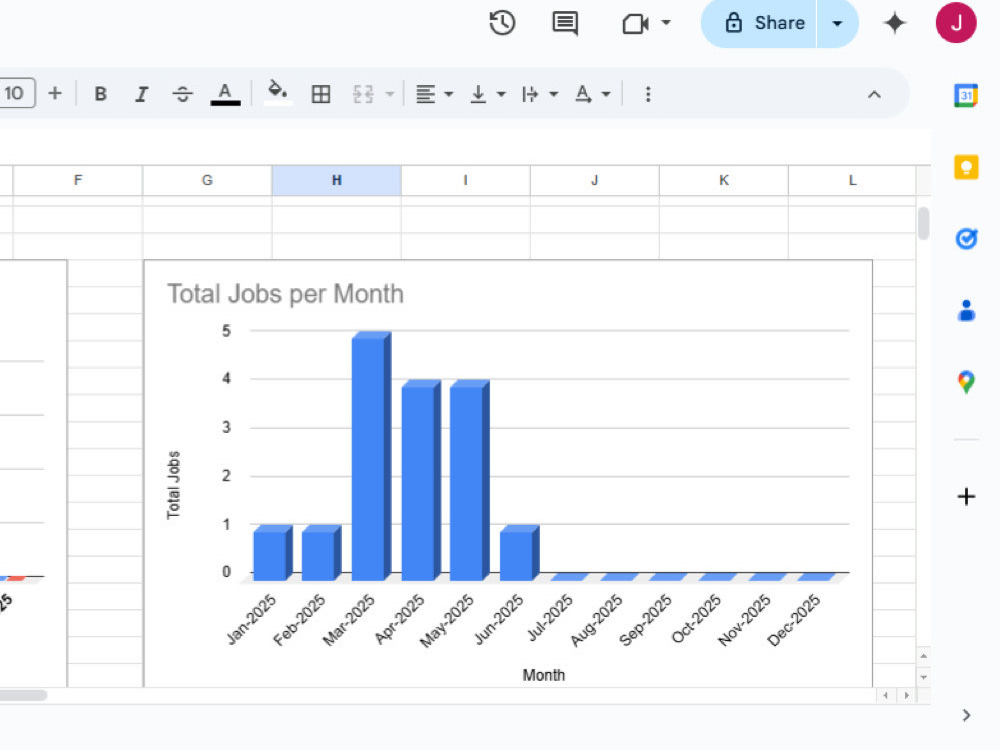Hide side panel with right chevron

[x=966, y=715]
